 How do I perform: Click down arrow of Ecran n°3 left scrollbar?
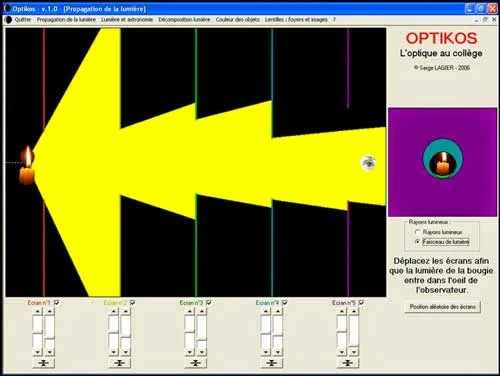tap(190, 352)
